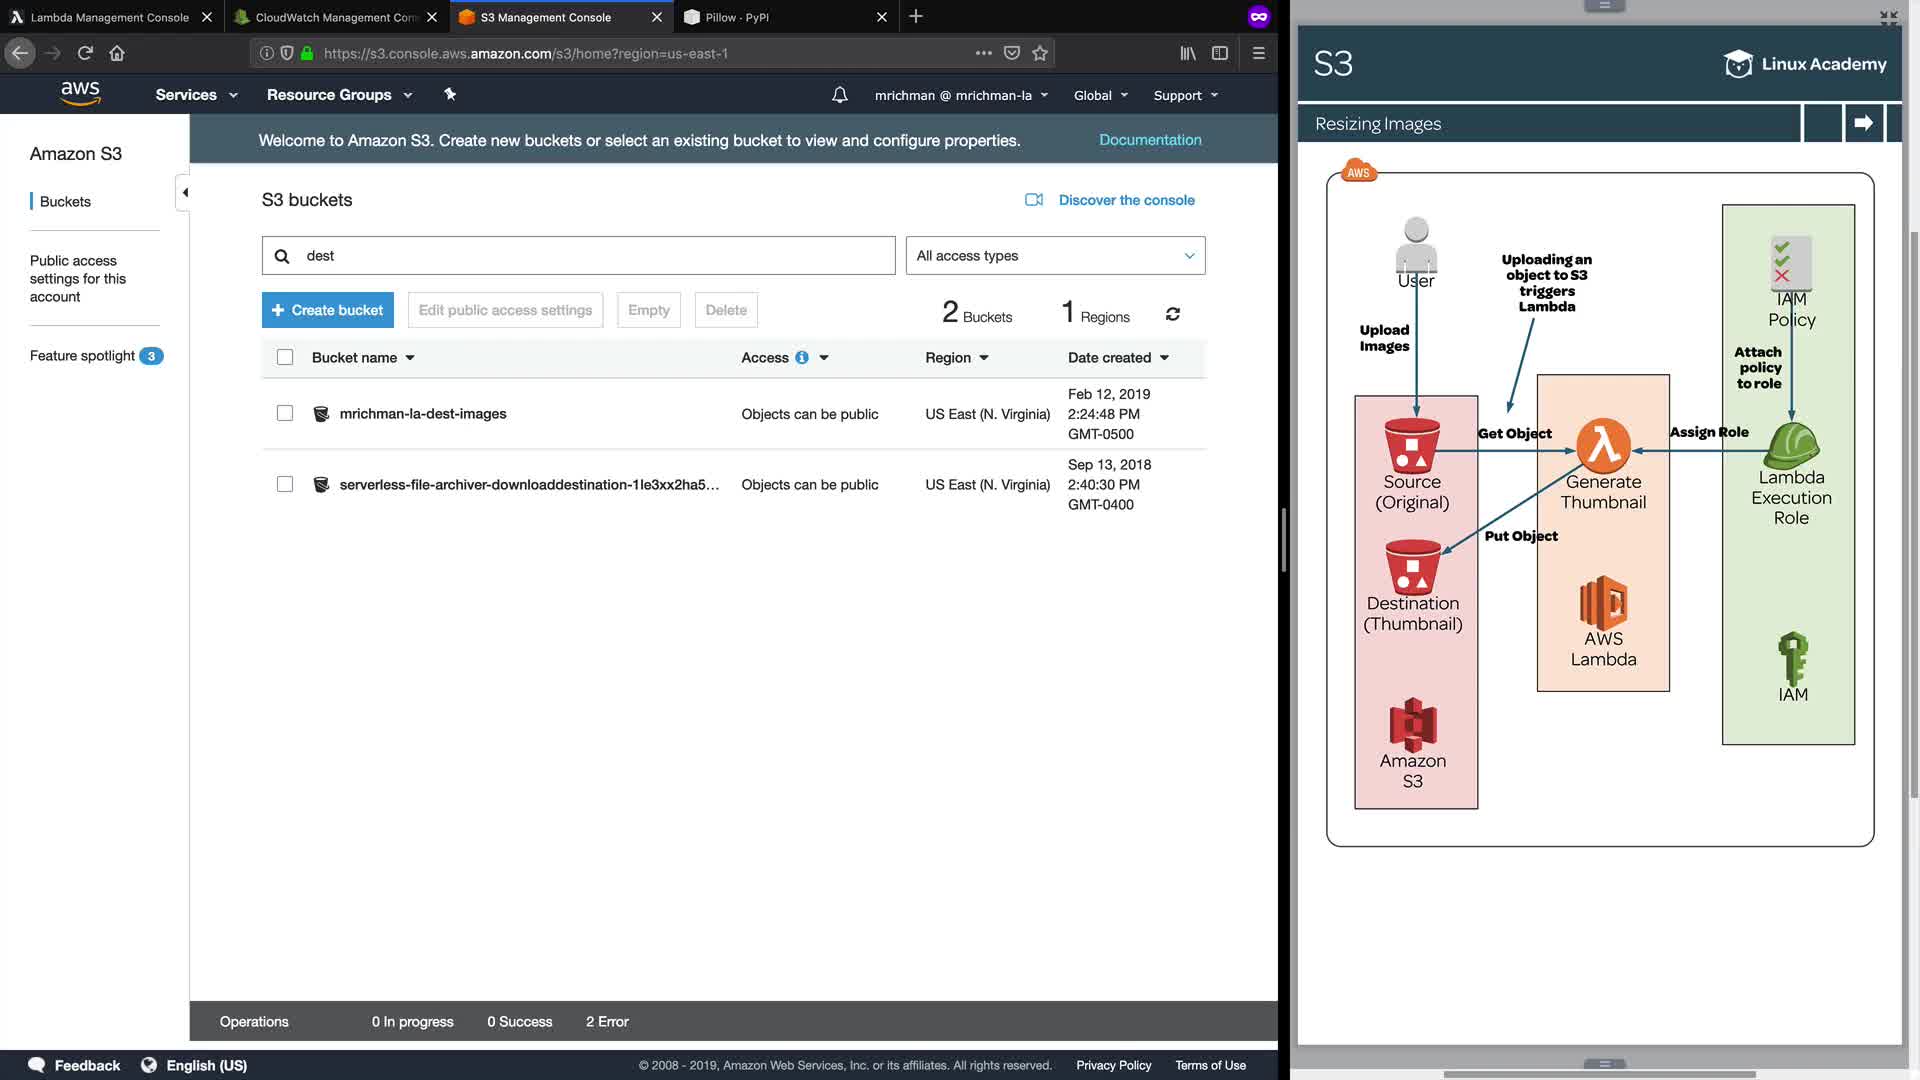1920x1080 pixels.
Task: Click the AWS logo home icon
Action: [80, 94]
